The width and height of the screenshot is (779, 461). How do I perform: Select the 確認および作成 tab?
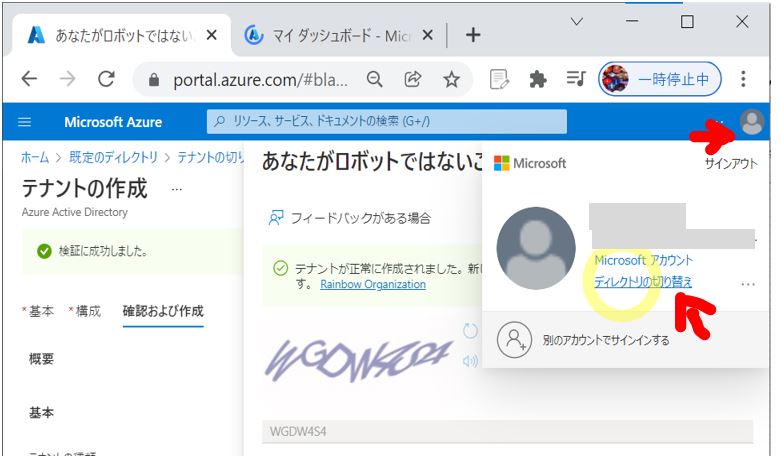click(163, 311)
